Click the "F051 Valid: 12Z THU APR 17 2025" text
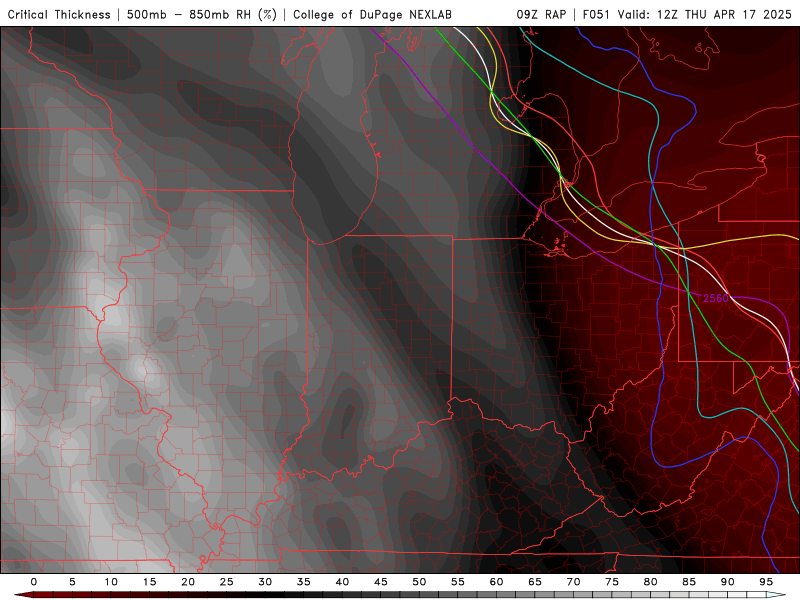The height and width of the screenshot is (600, 800). (687, 14)
